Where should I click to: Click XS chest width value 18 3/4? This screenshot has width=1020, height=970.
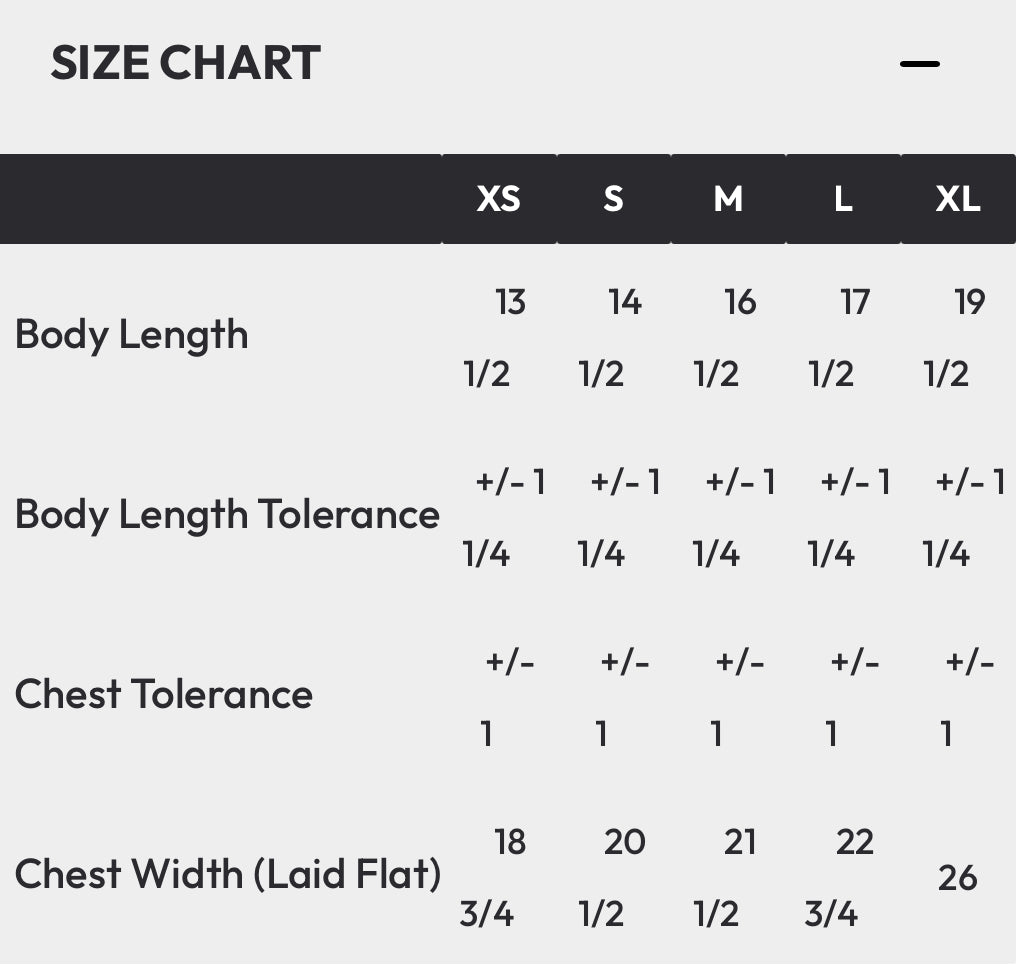[498, 877]
